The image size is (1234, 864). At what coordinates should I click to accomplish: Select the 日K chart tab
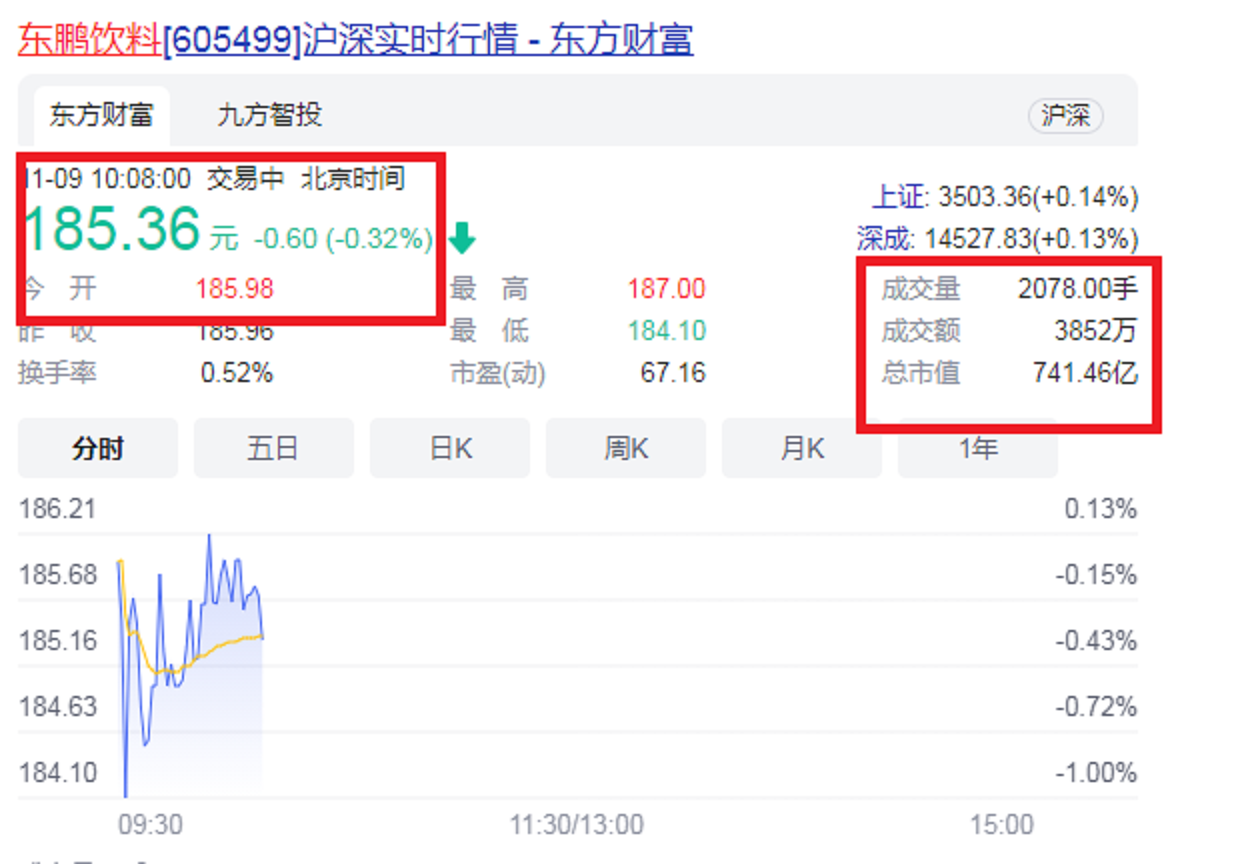tap(450, 448)
